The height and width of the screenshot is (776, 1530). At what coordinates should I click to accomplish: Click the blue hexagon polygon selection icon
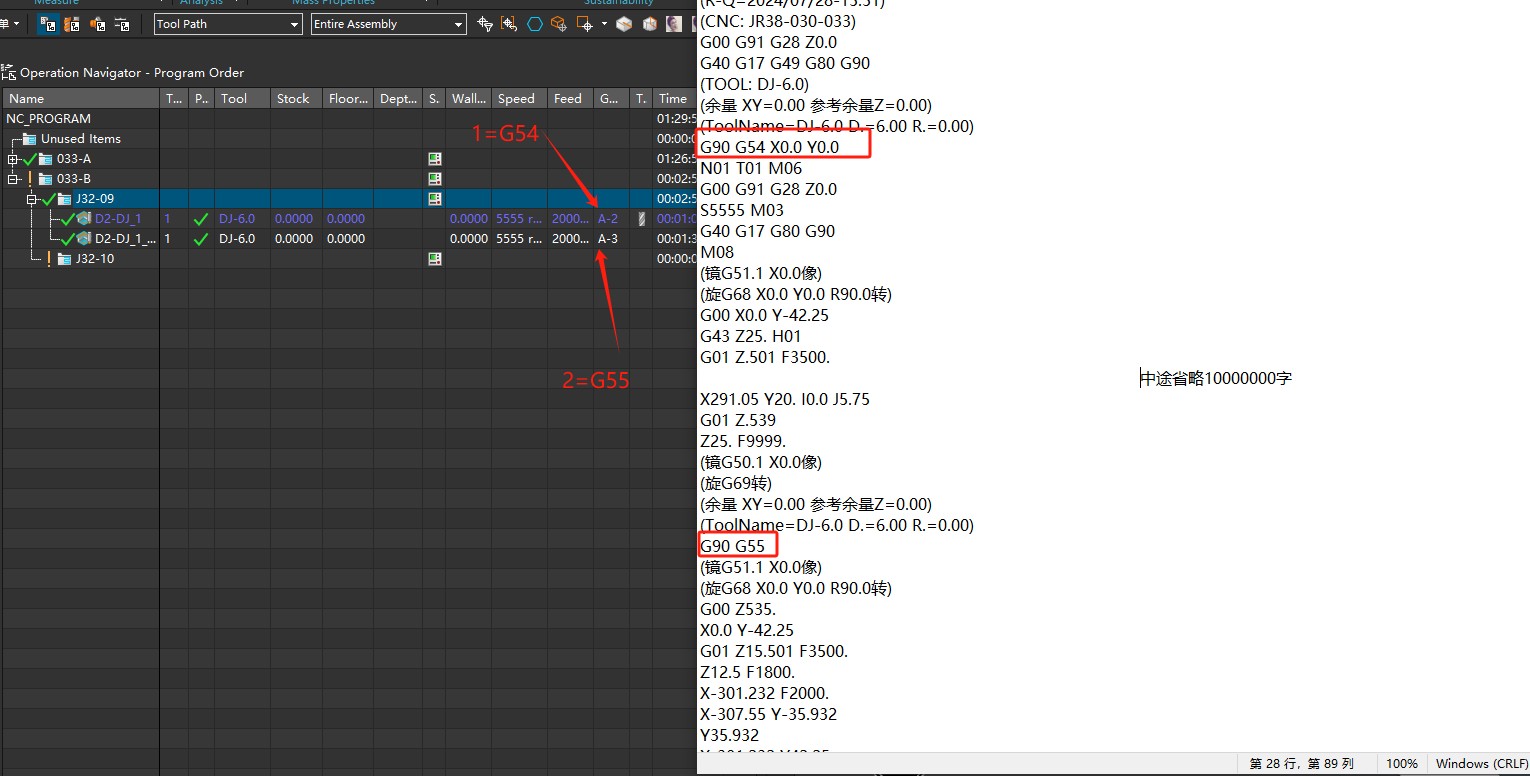535,24
